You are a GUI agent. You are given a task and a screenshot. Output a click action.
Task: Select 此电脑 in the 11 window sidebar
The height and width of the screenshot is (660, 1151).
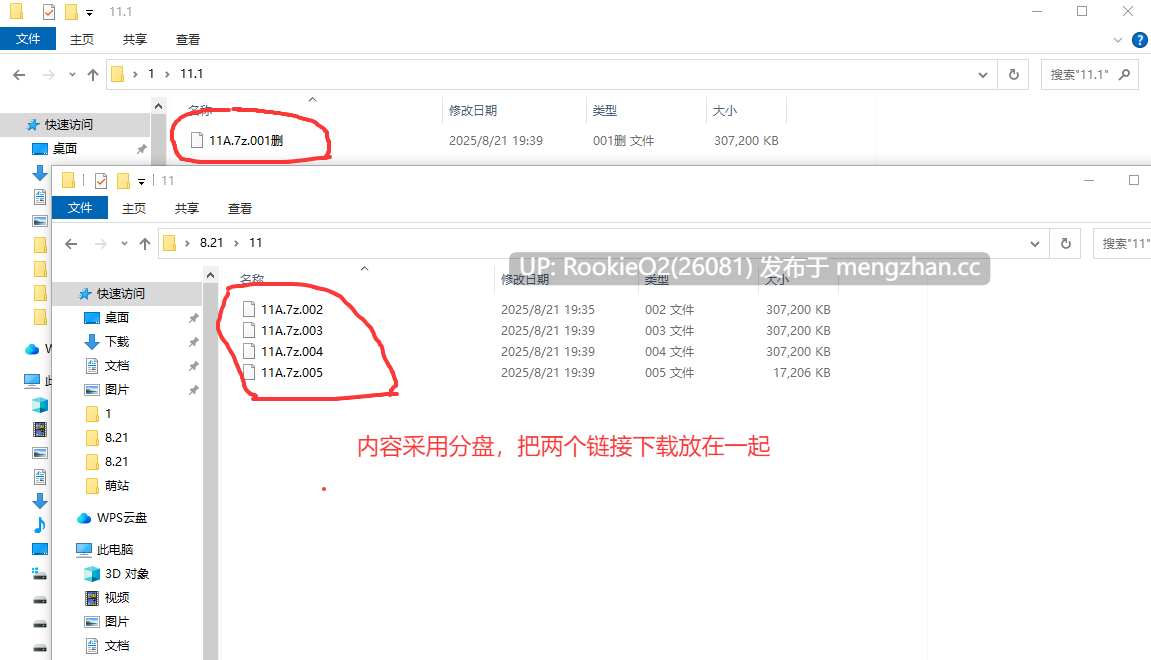115,549
